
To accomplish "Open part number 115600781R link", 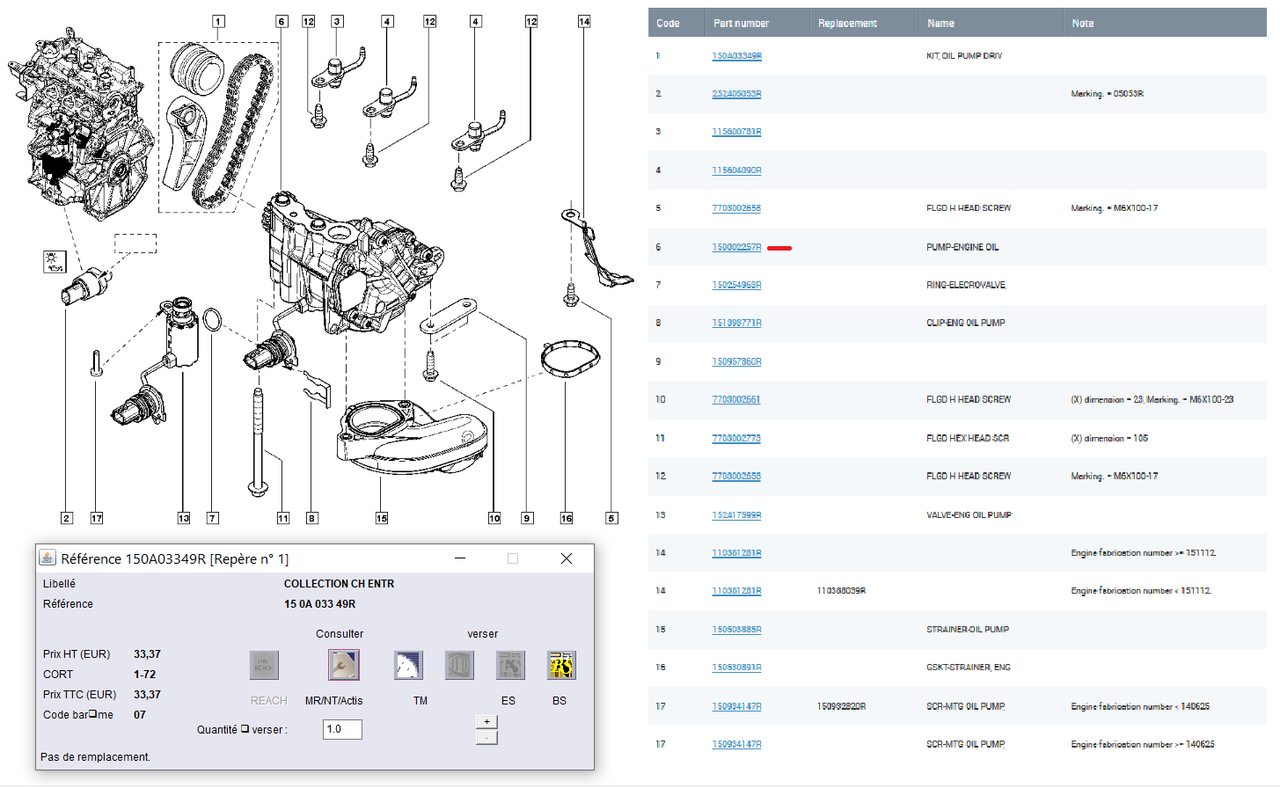I will click(x=737, y=132).
